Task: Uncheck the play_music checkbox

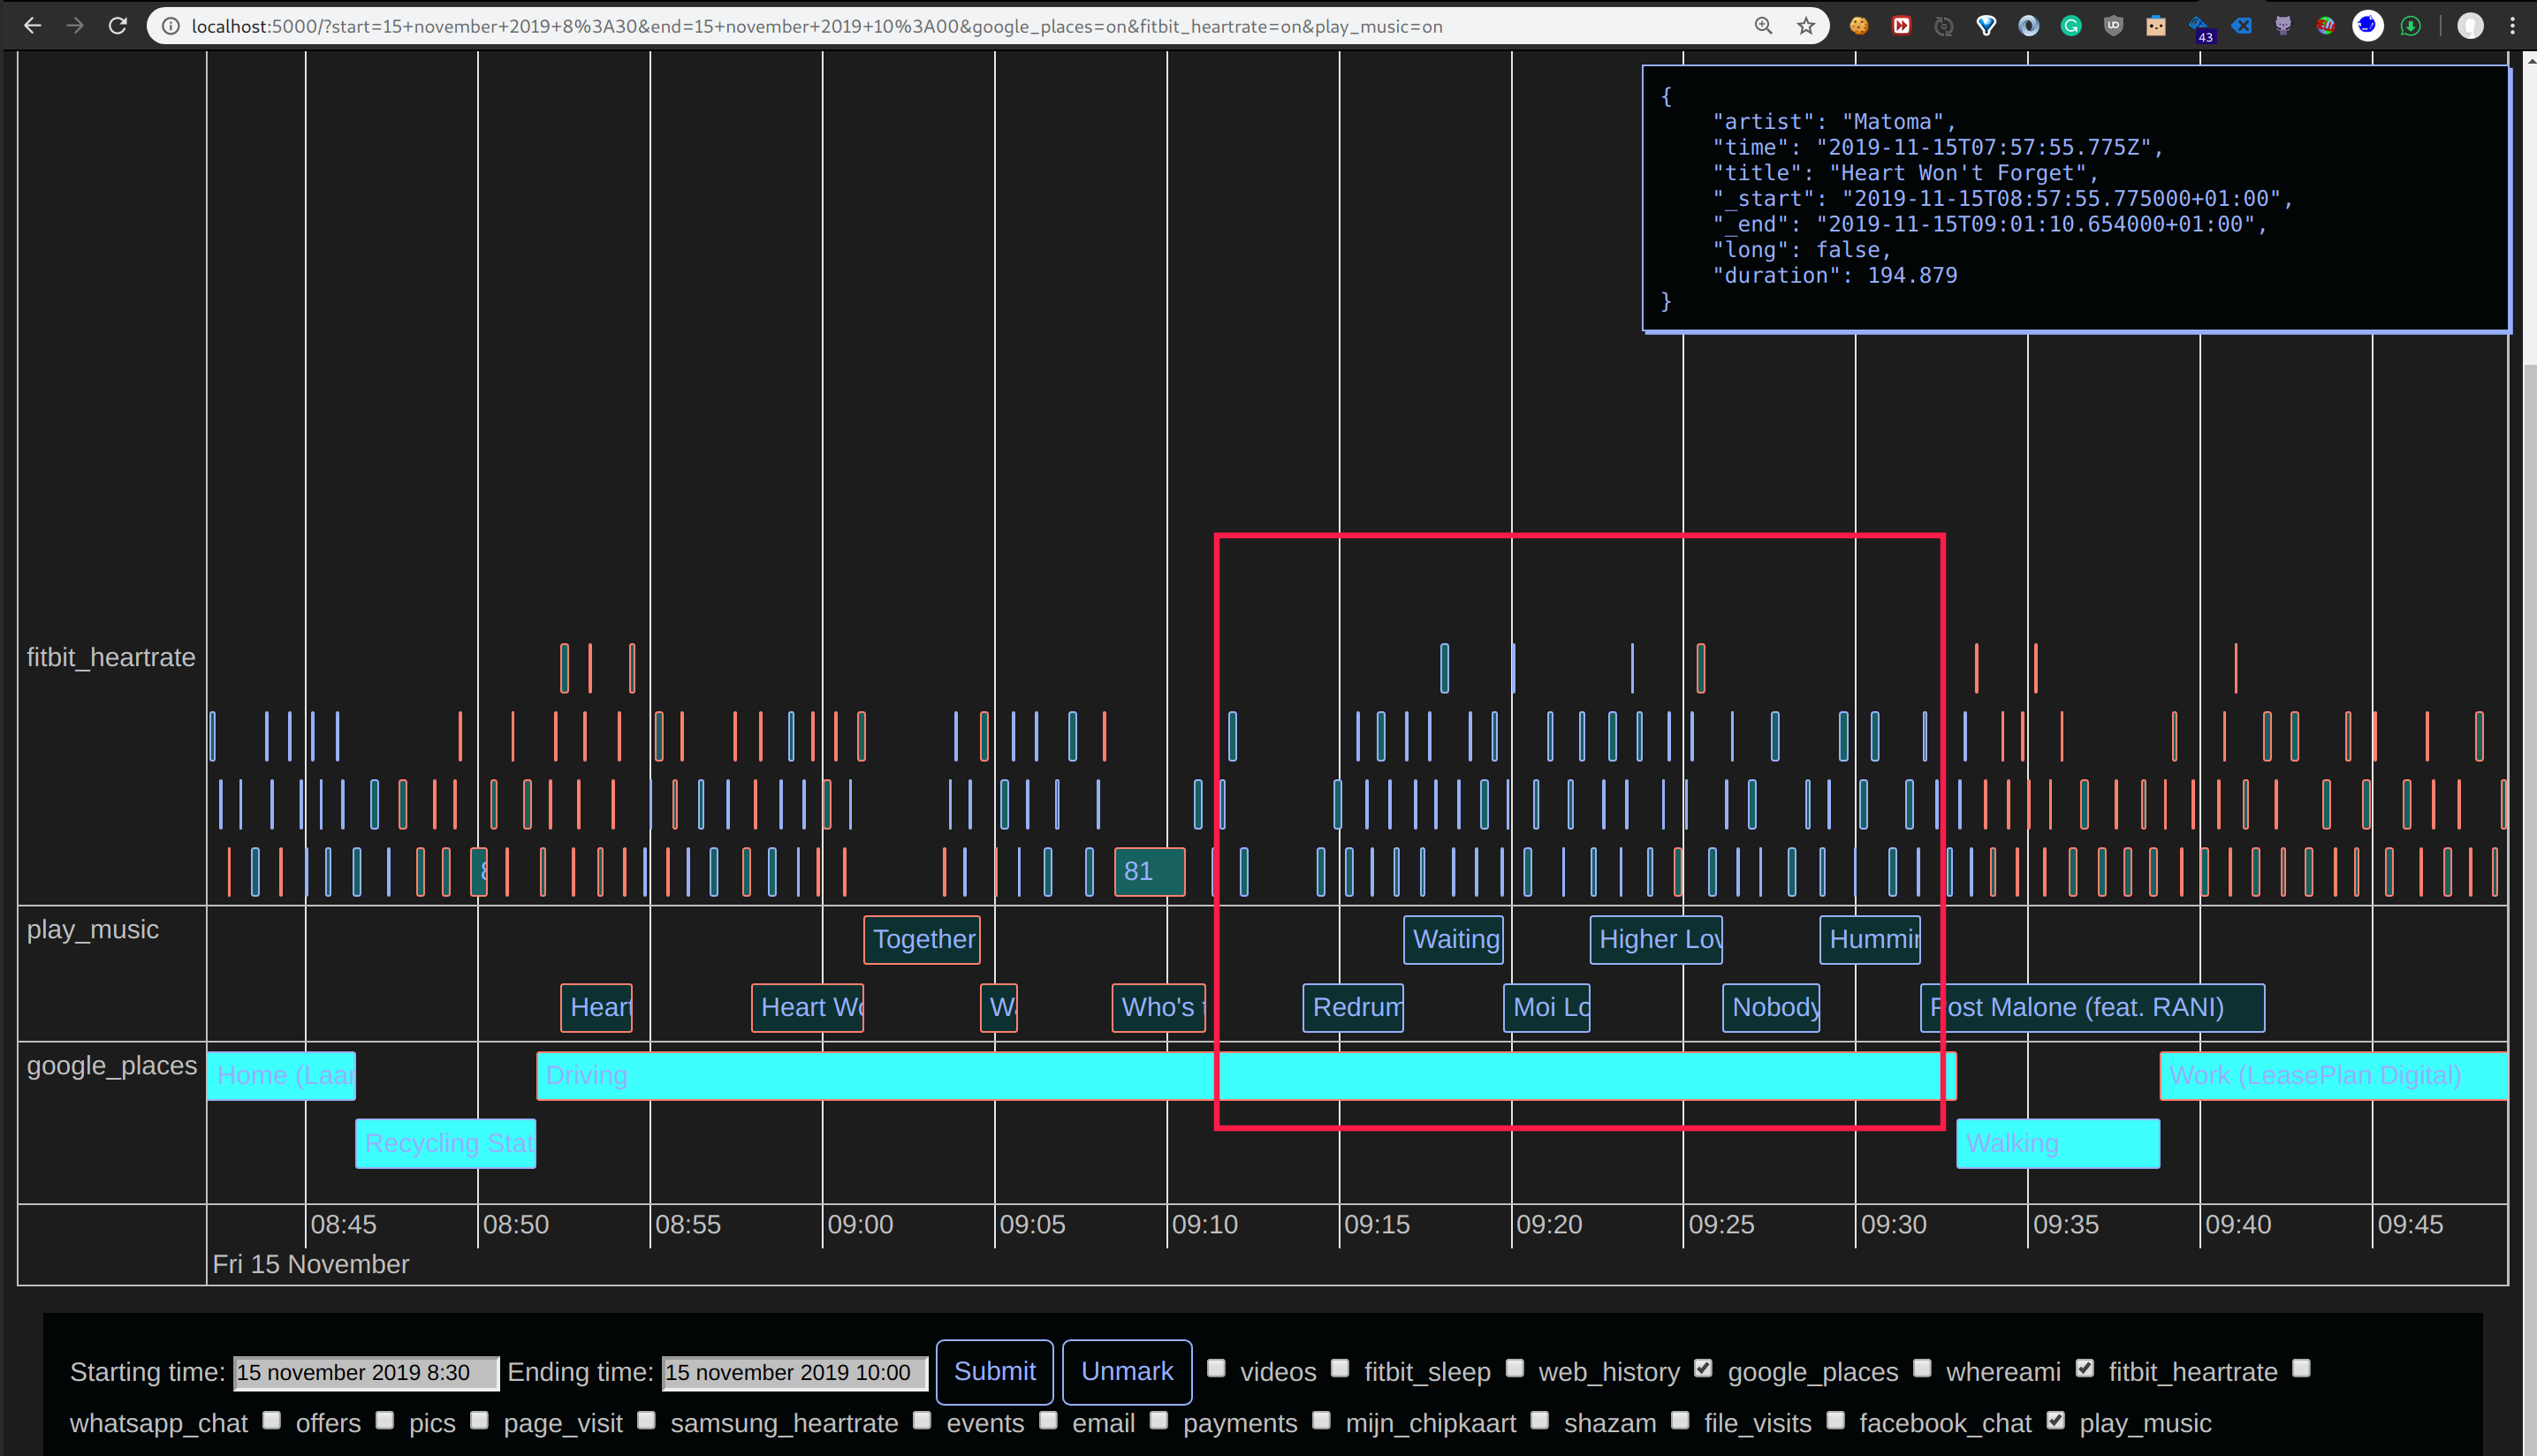Action: point(2055,1420)
